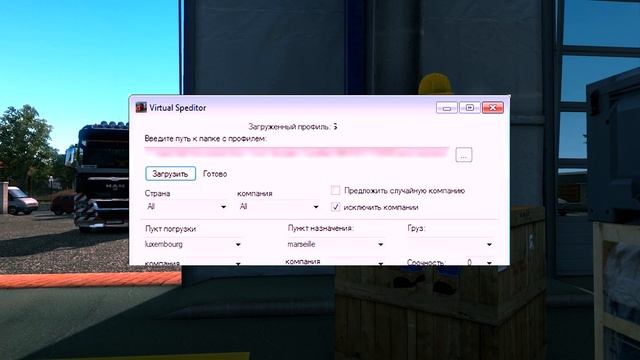The image size is (640, 360).
Task: Expand the Пукт погрузки dropdown showing luxembourg
Action: 193,244
